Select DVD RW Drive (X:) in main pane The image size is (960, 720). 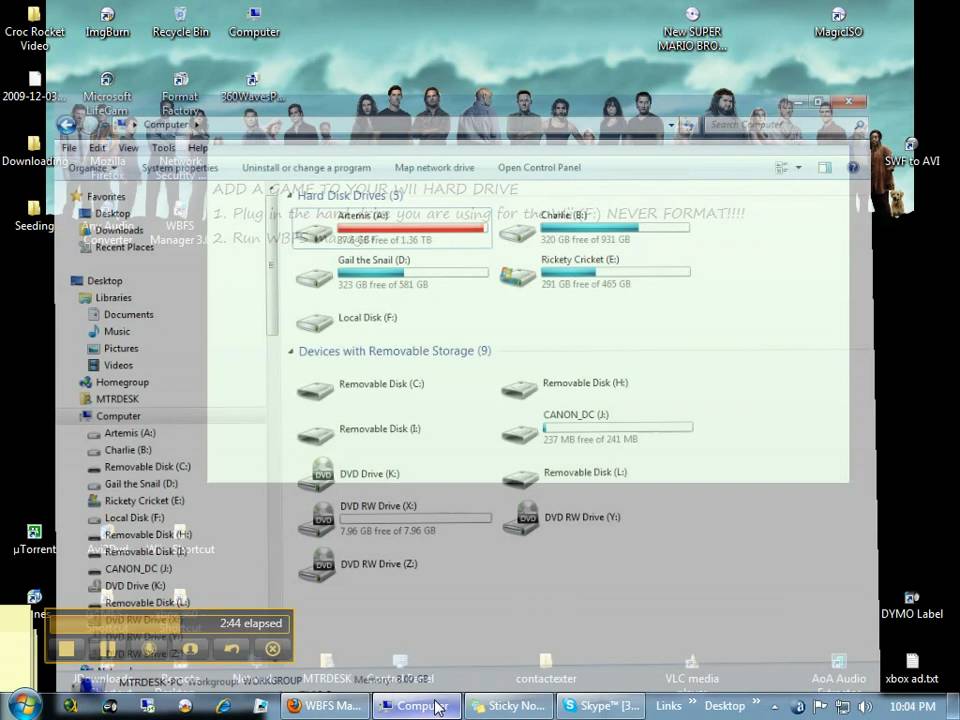394,518
